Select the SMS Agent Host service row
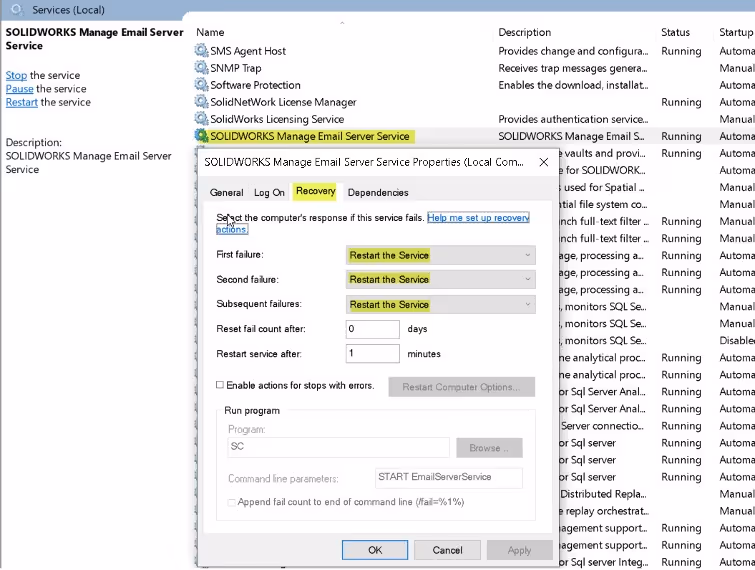 tap(474, 51)
